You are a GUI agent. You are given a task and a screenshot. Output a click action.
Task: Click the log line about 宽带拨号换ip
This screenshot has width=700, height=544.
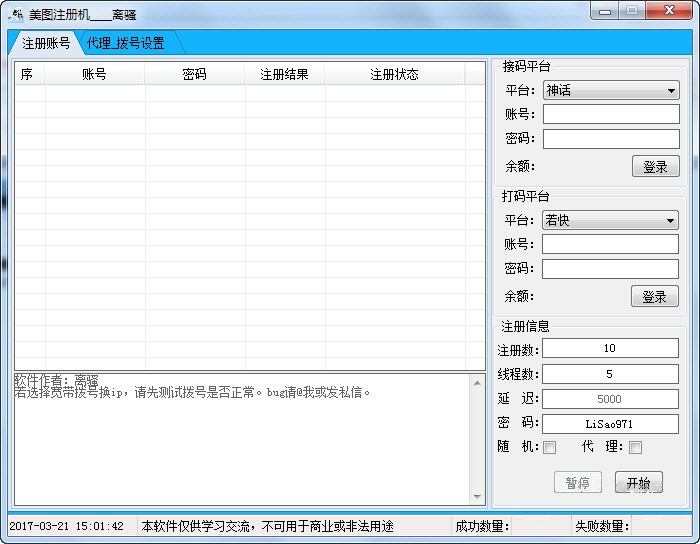(192, 392)
